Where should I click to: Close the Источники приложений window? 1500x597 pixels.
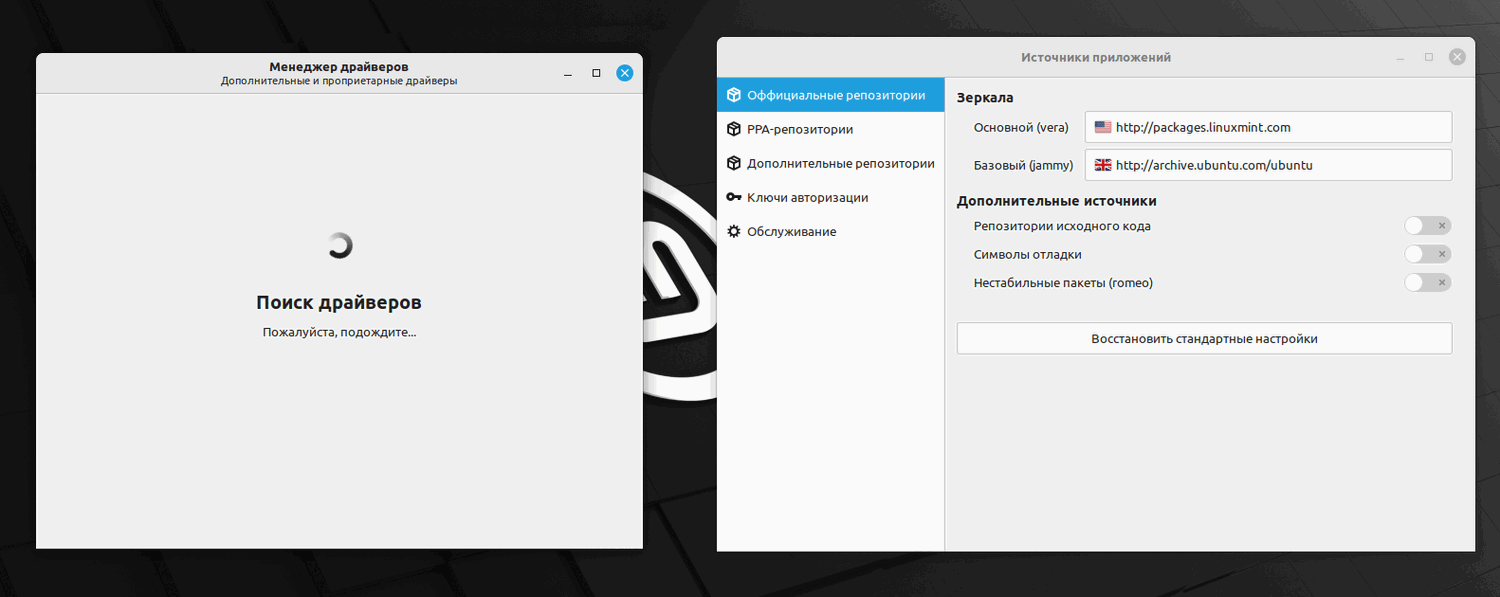(x=1458, y=57)
